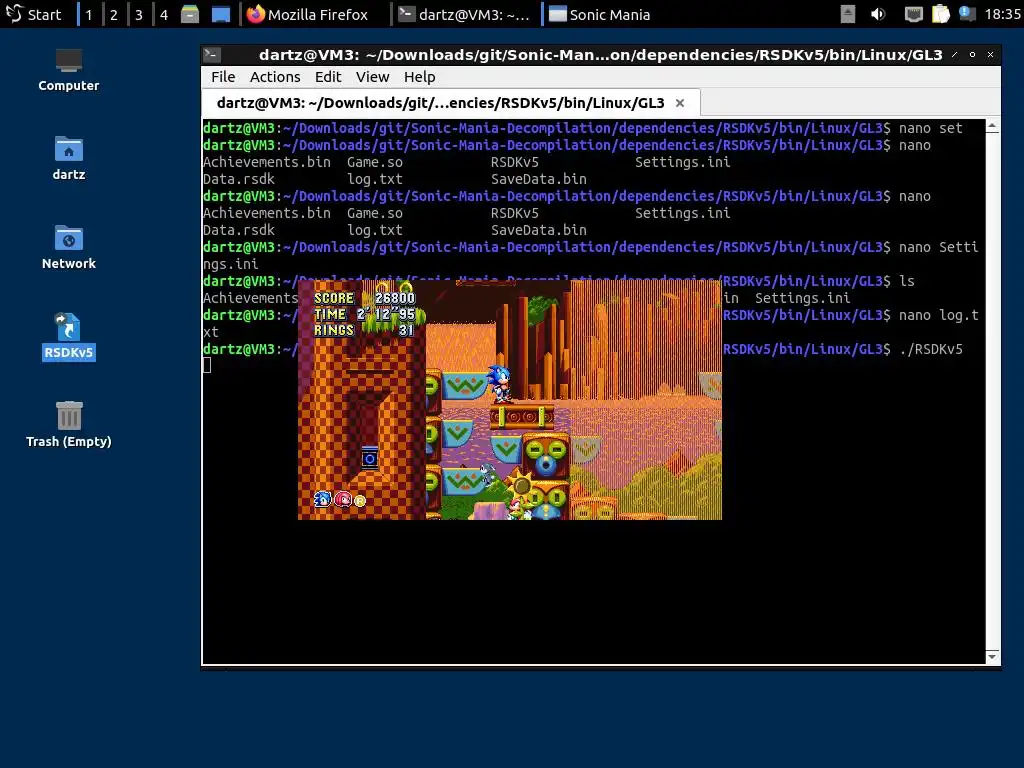Click the 'nano set' command text
Screen dimensions: 1024x768
pyautogui.click(x=931, y=128)
